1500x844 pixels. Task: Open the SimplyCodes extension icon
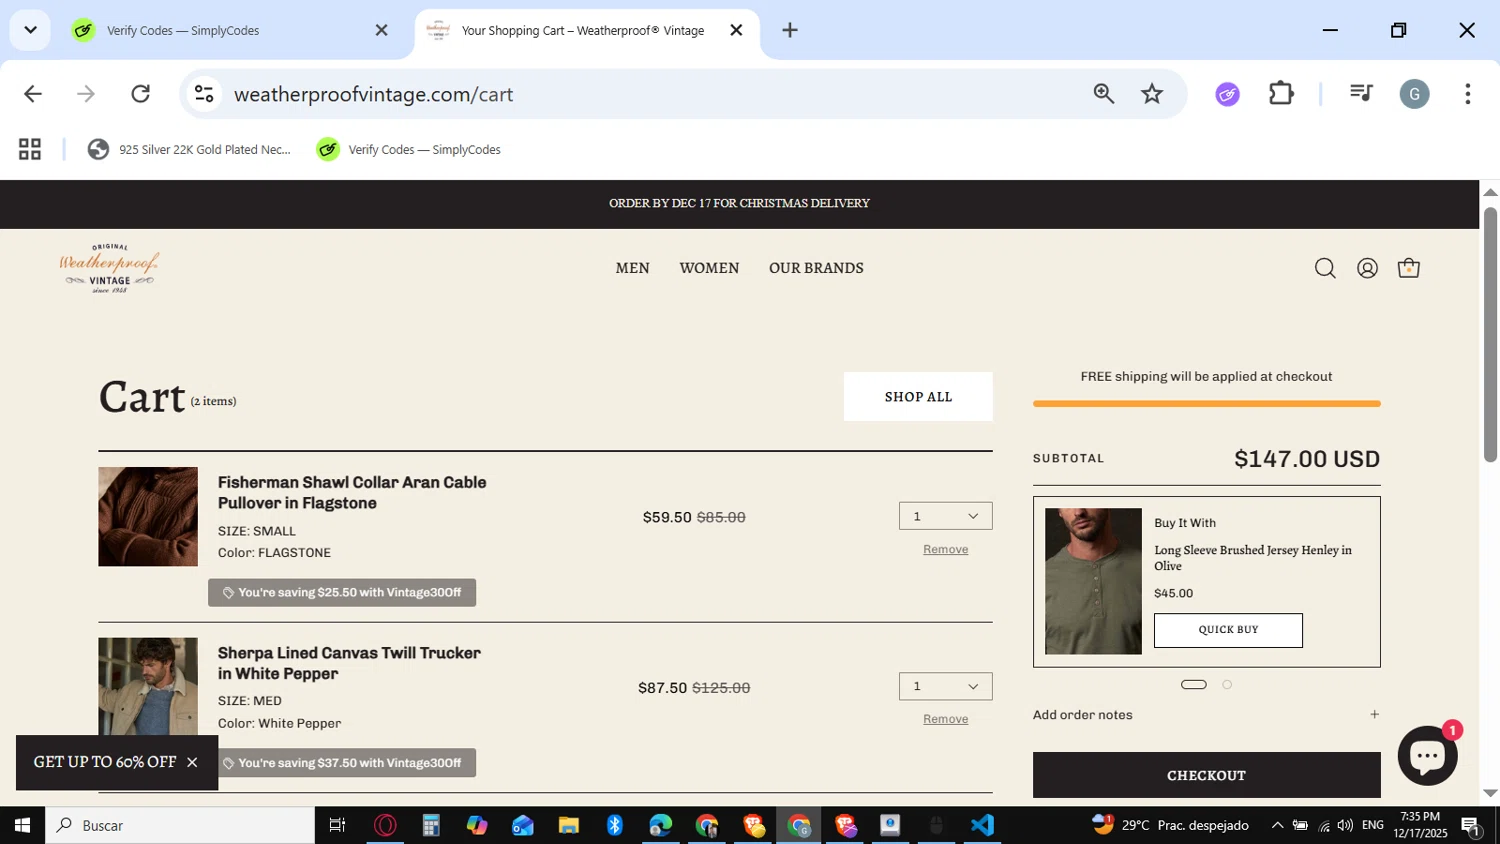tap(1227, 94)
